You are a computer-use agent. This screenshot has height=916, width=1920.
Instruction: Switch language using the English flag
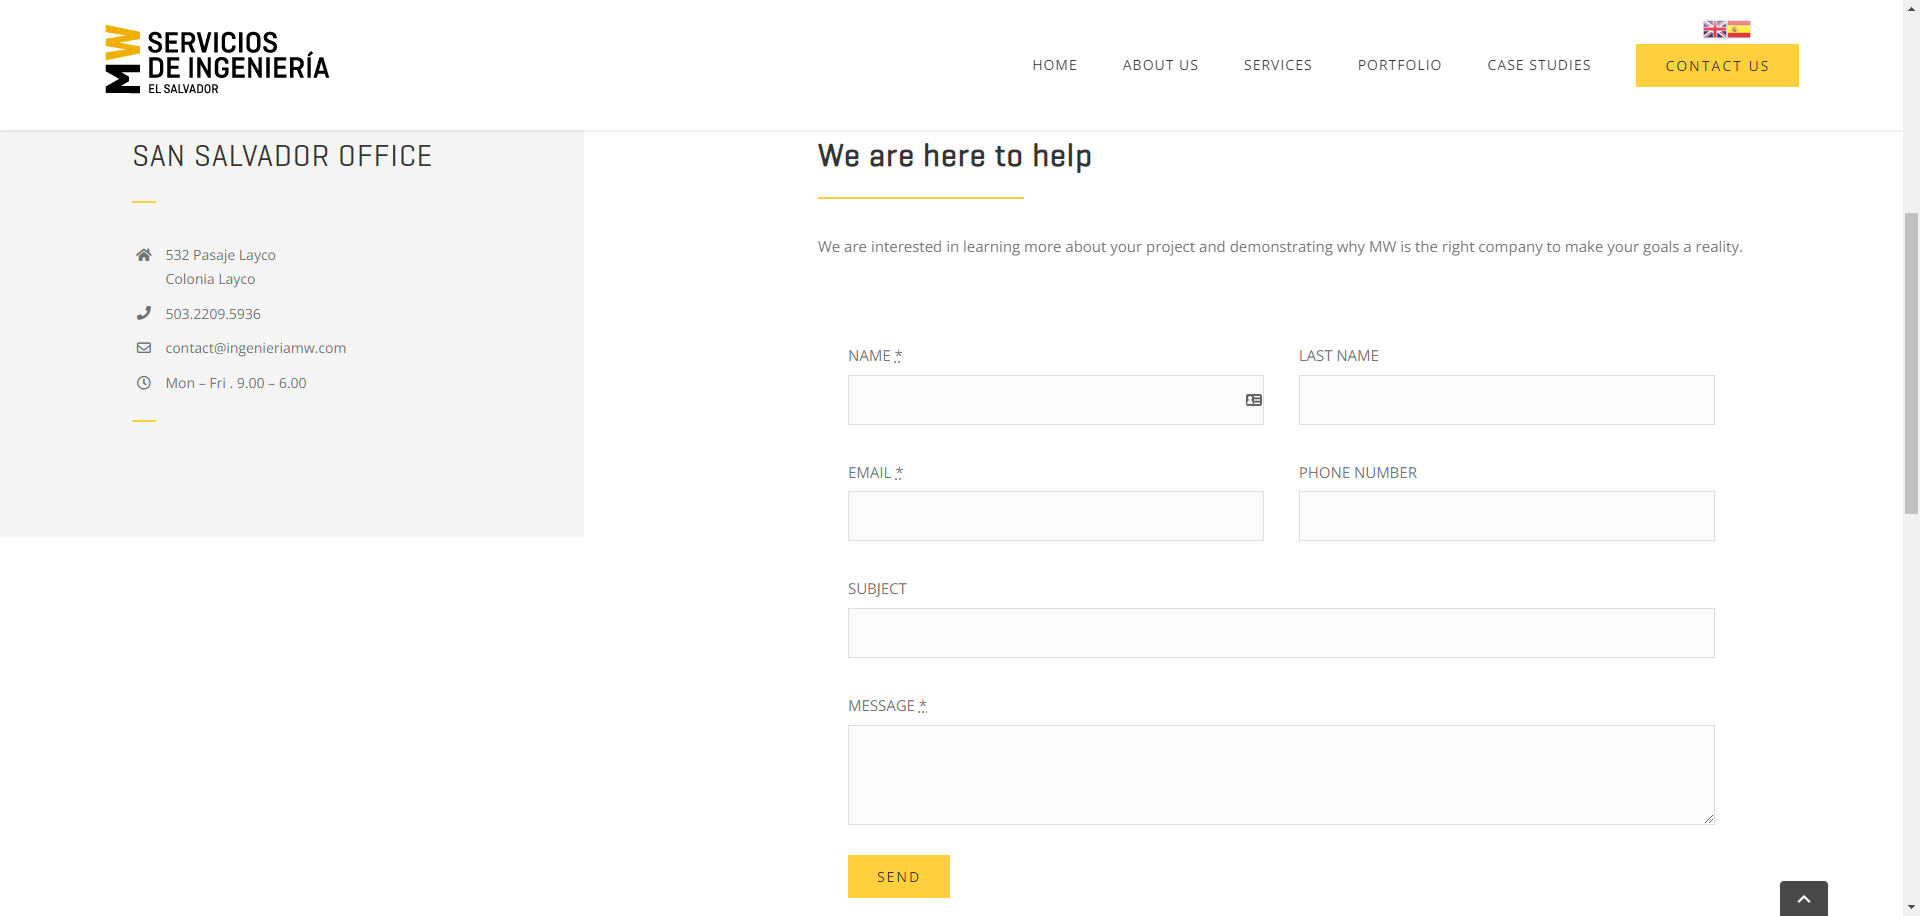(1714, 29)
